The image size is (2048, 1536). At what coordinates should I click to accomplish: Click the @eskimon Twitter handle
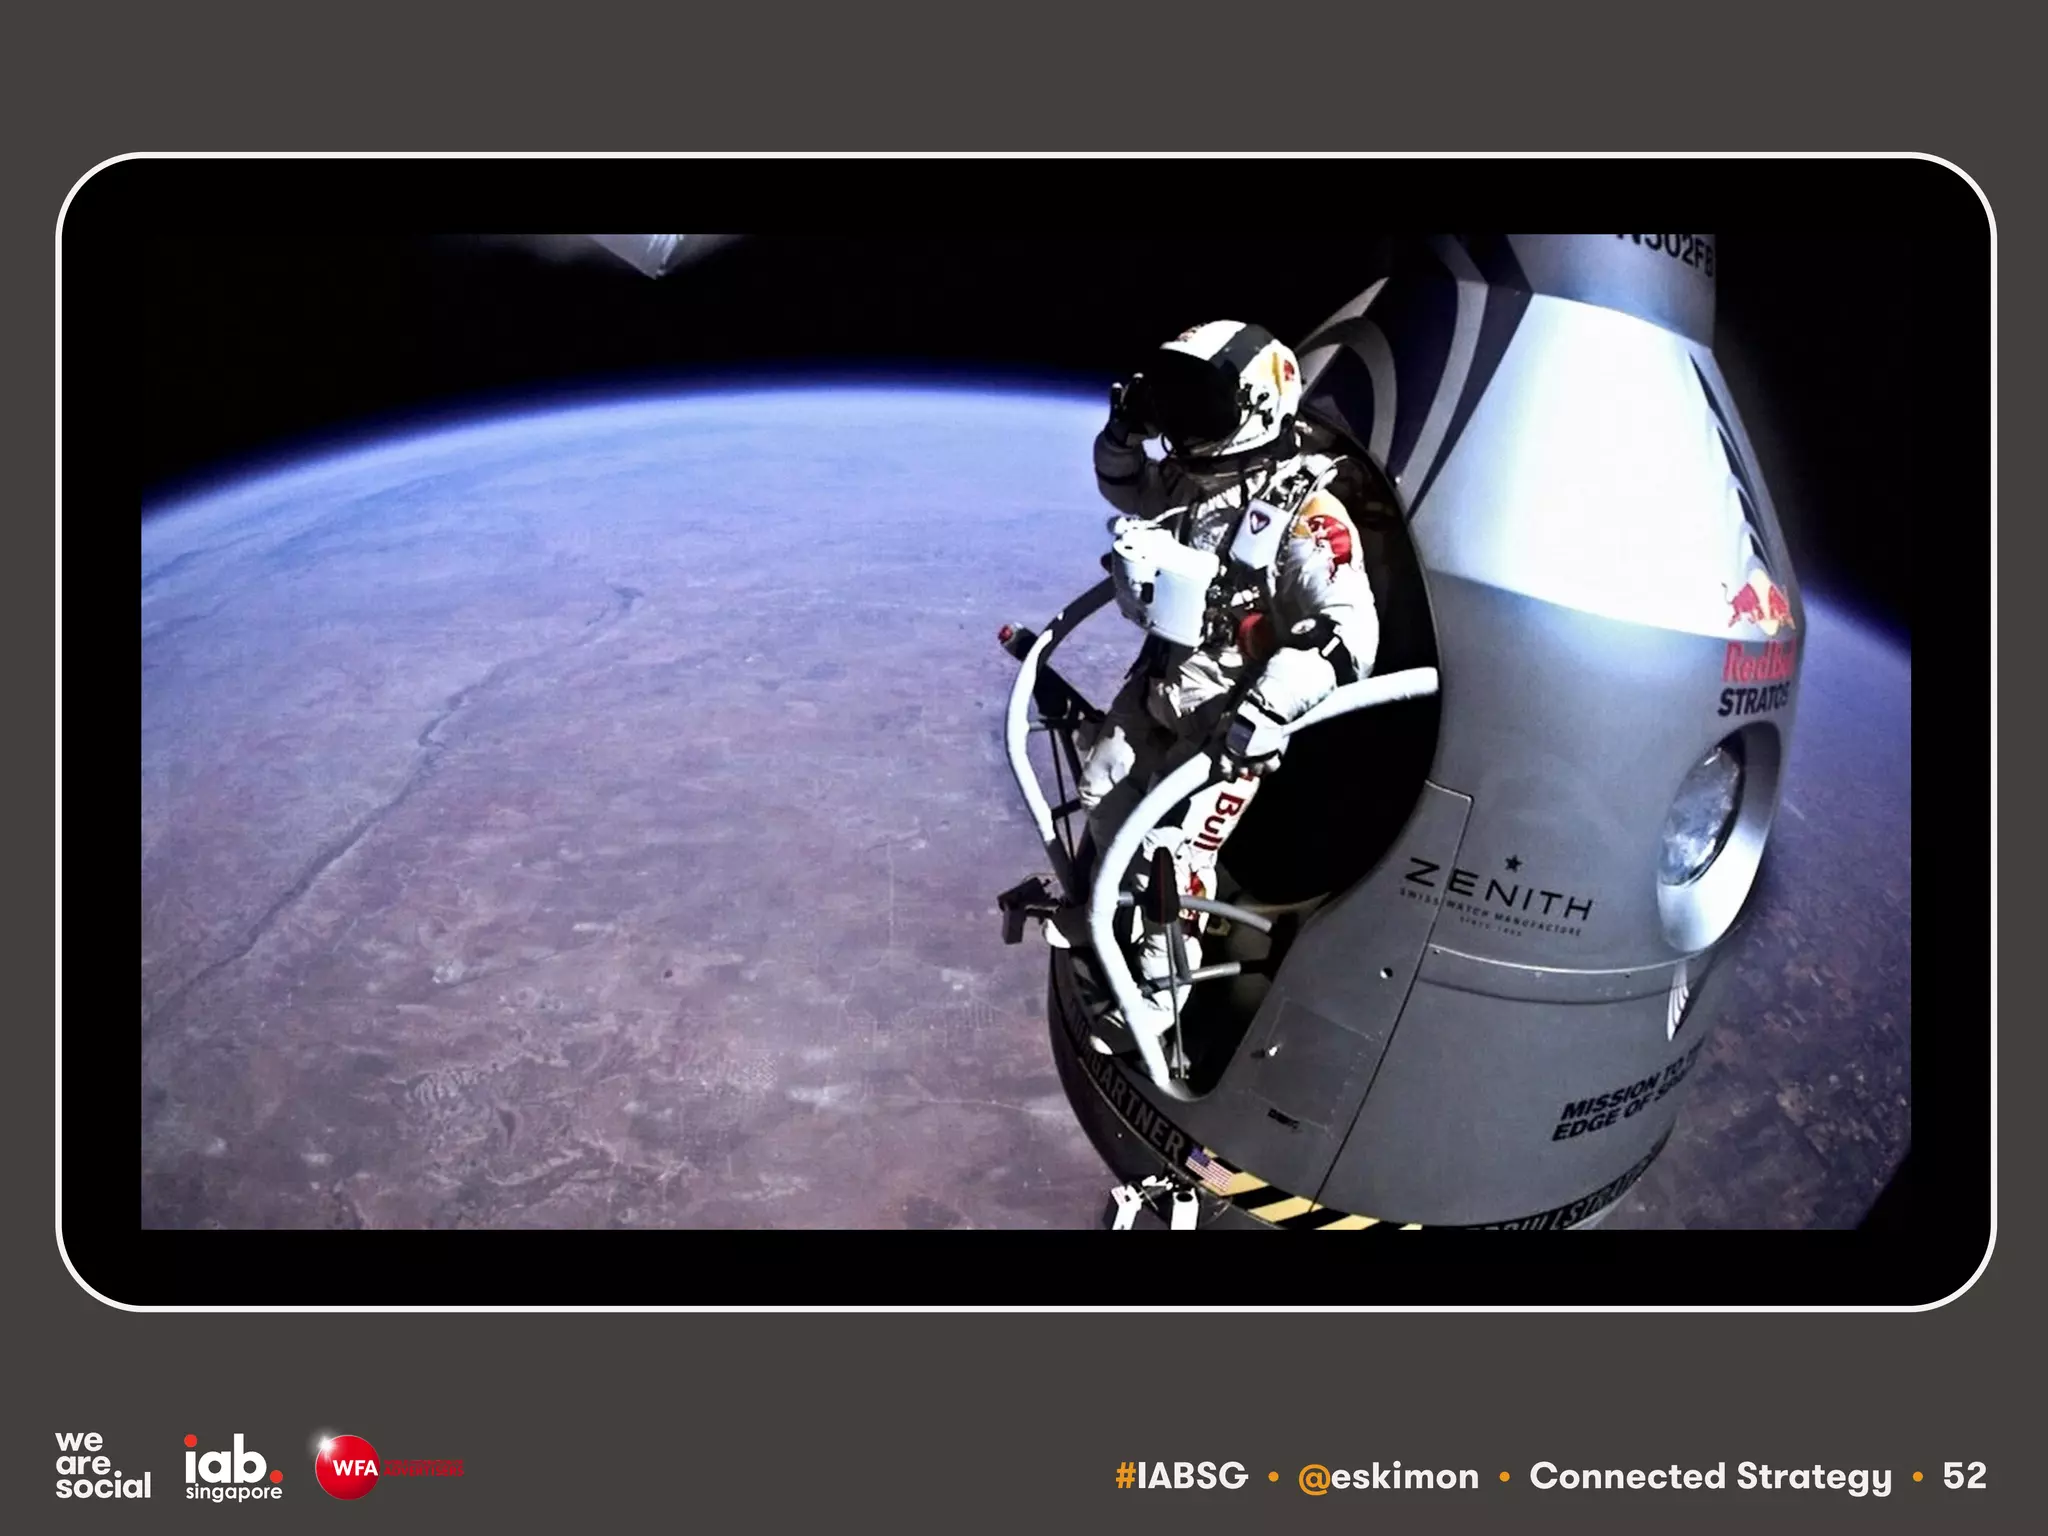1388,1476
